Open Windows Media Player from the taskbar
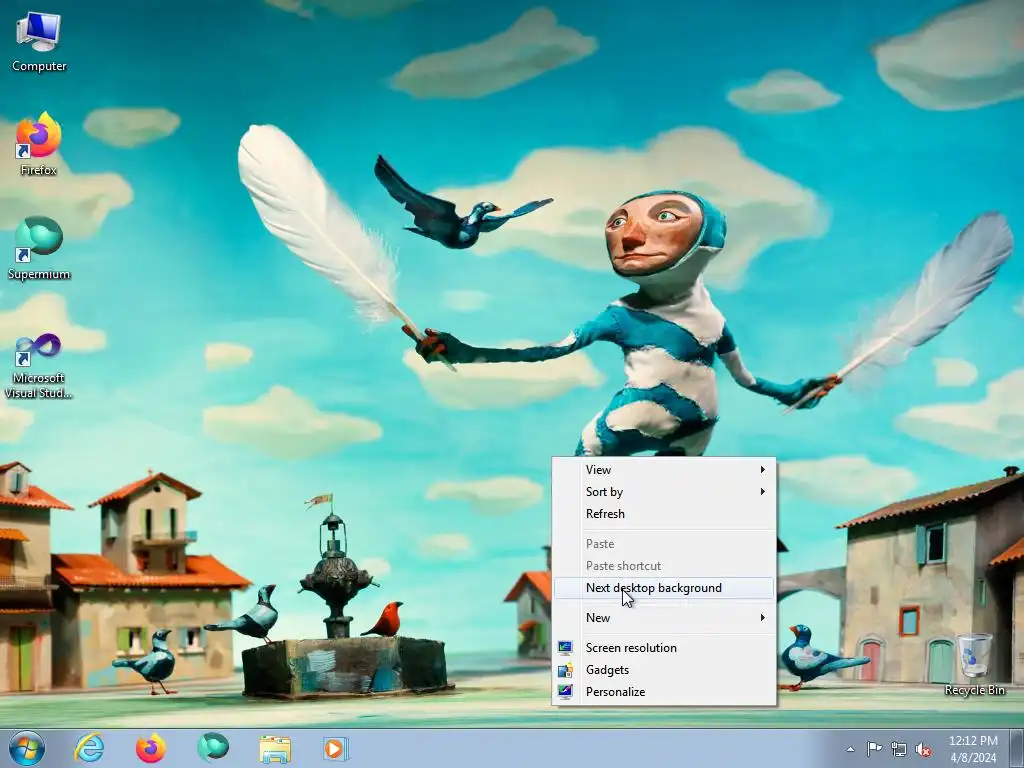 coord(337,748)
